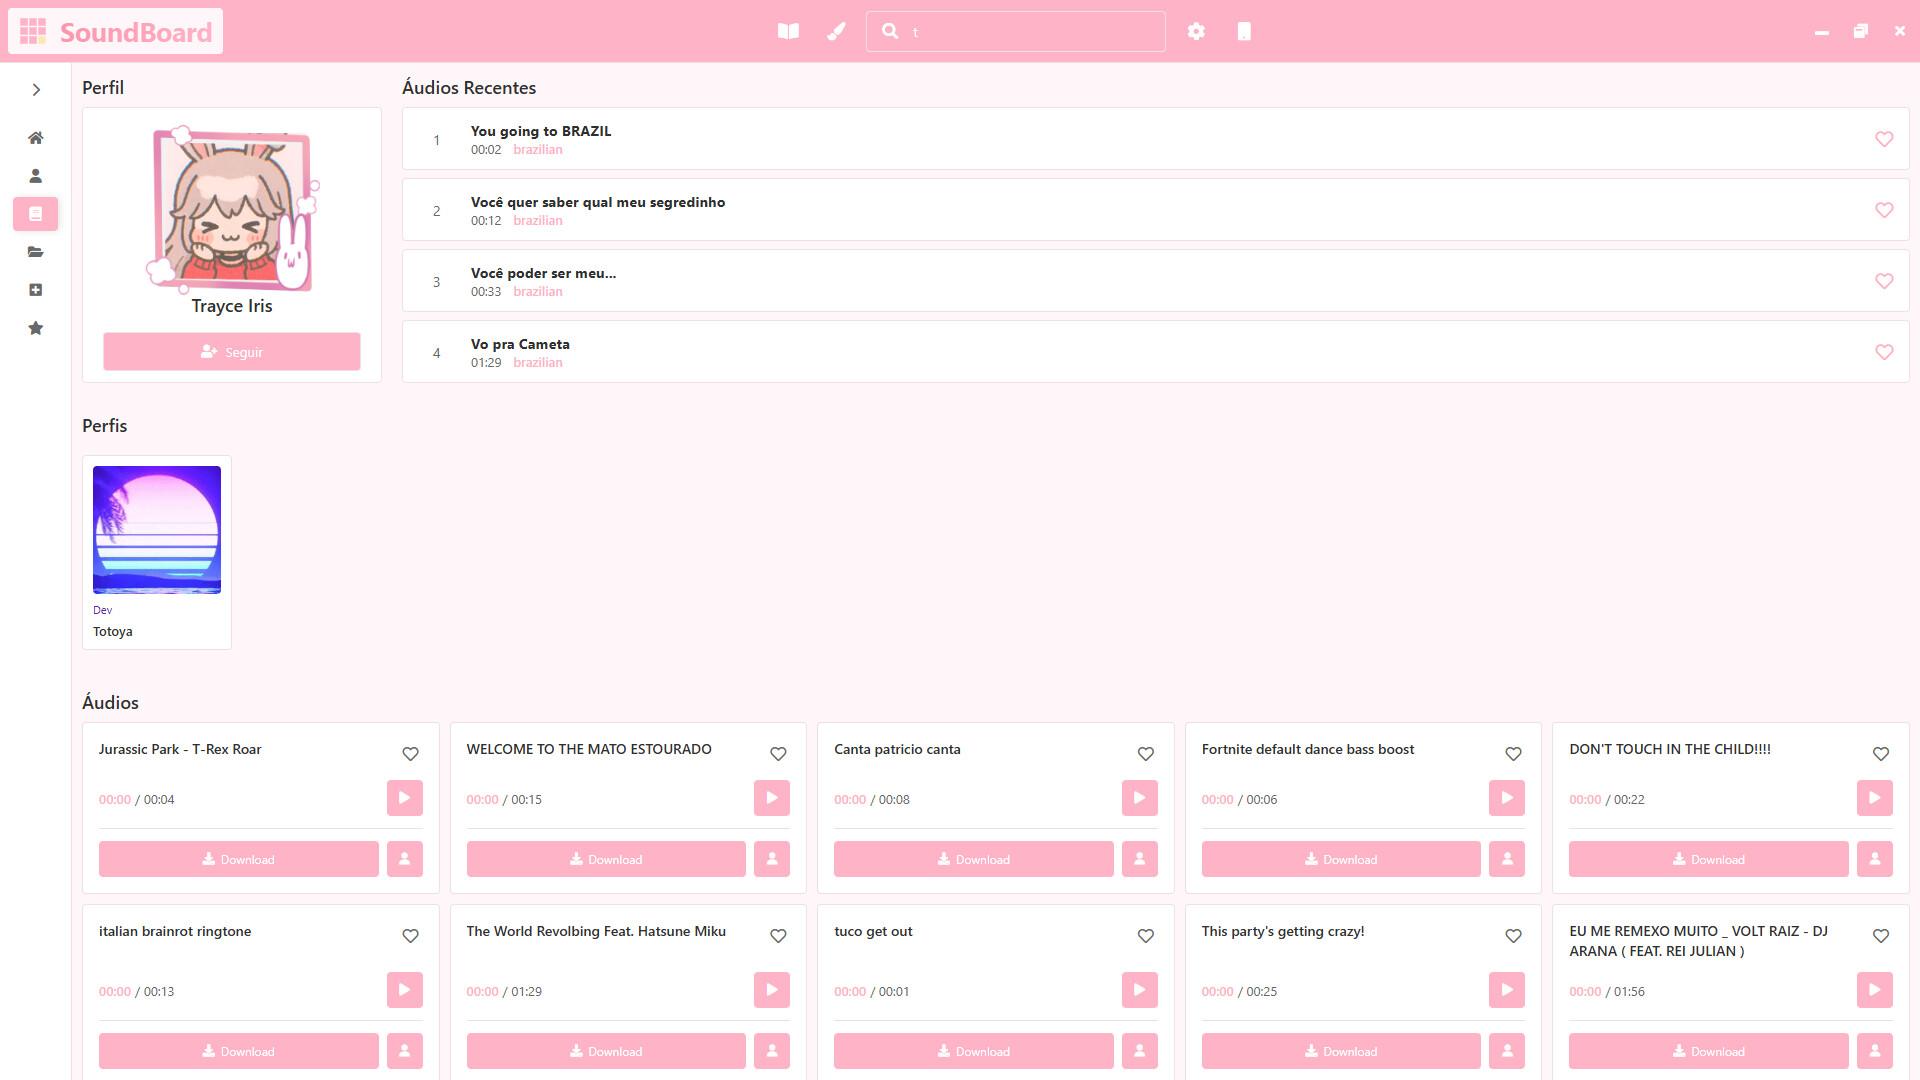Open the settings gear icon
The image size is (1920, 1080).
(x=1196, y=31)
